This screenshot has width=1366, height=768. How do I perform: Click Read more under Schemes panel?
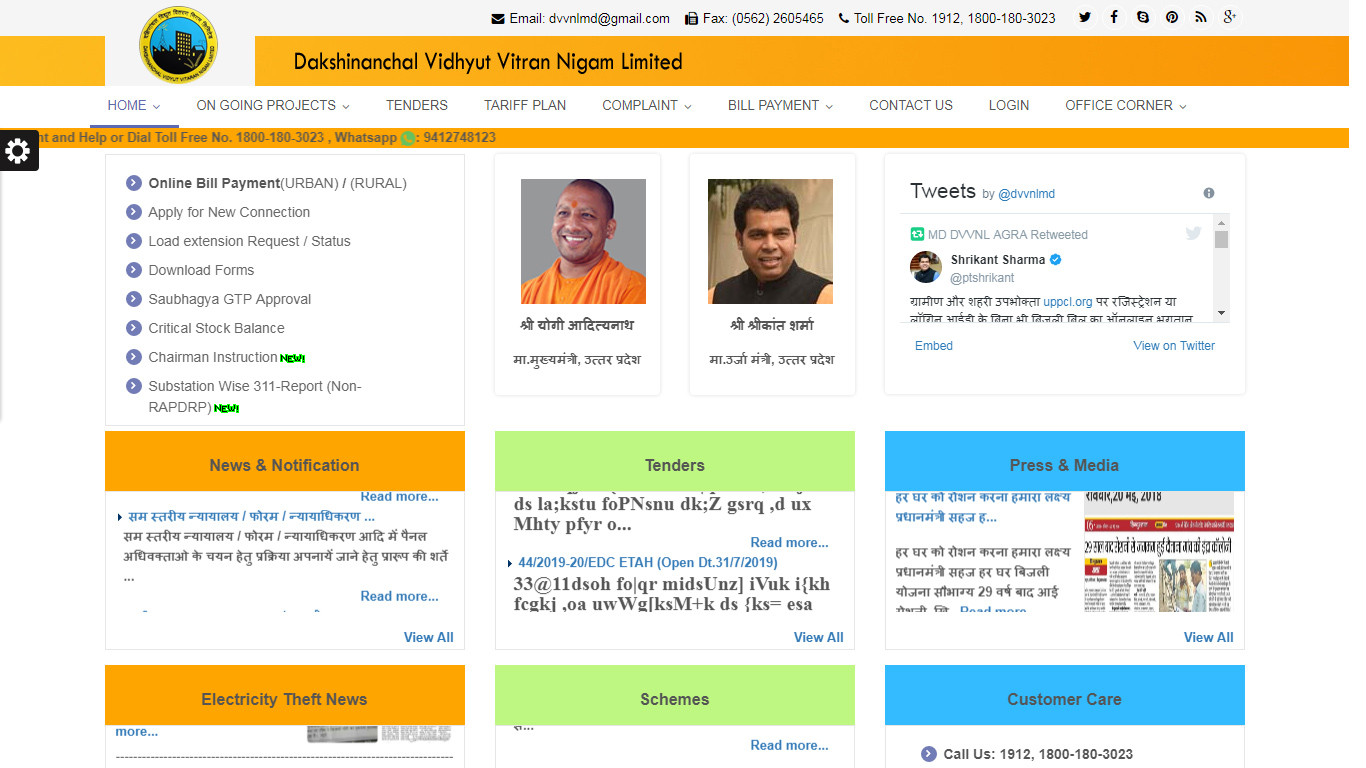tap(789, 745)
